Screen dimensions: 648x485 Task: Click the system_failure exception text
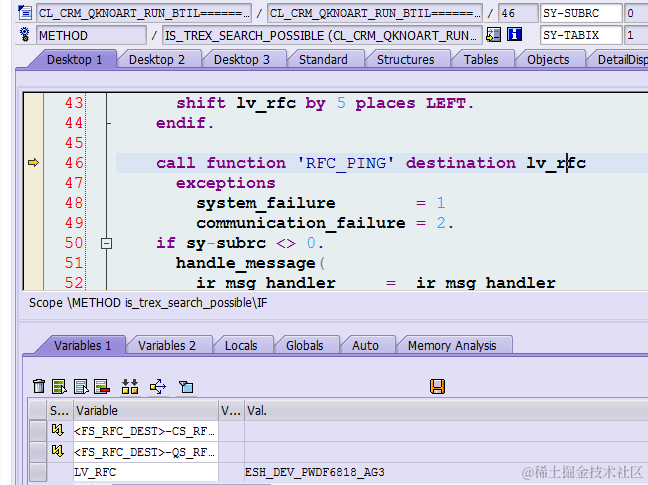coord(266,203)
